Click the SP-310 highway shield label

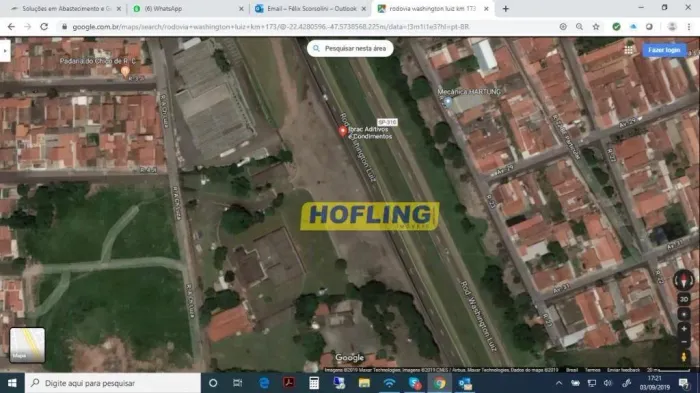(x=387, y=122)
